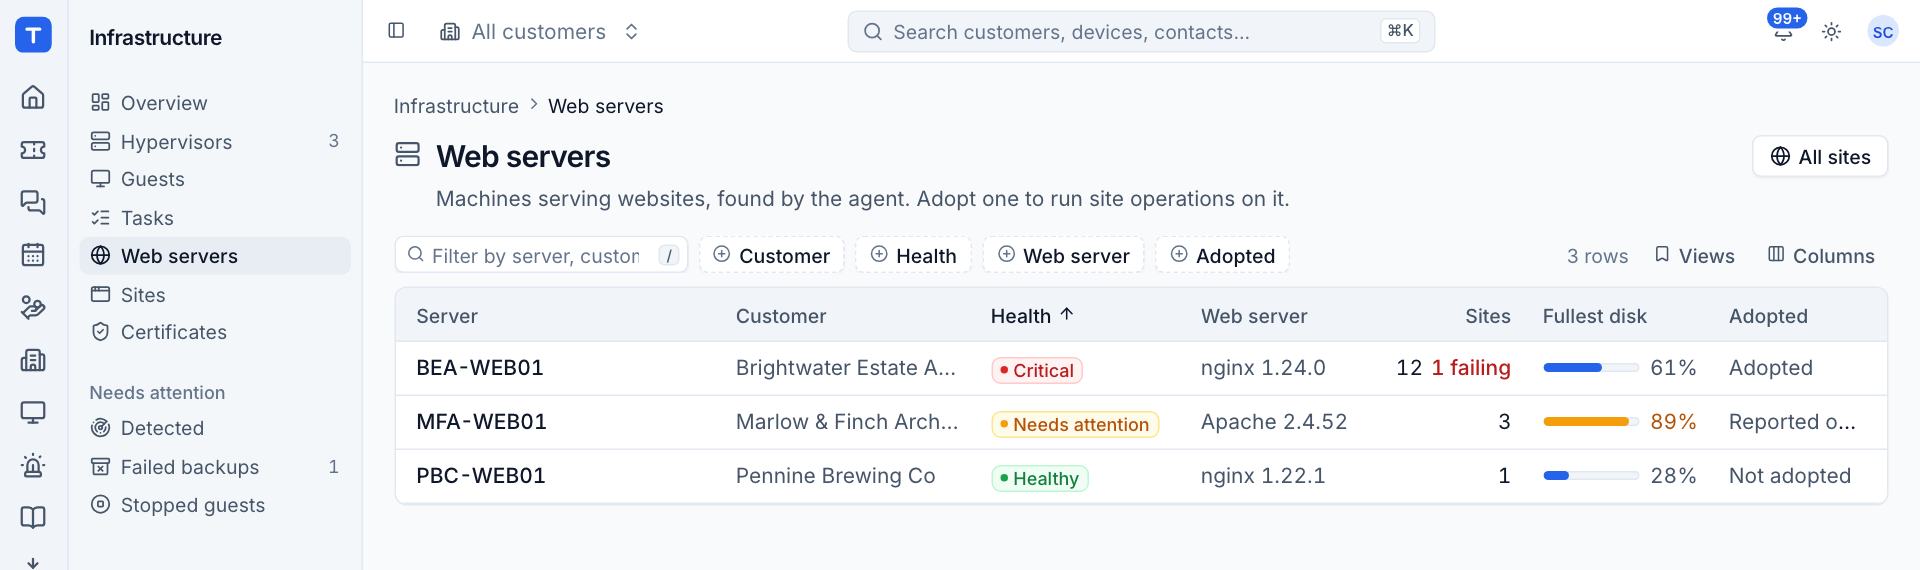Collapse the sidebar panel toggle
Image resolution: width=1920 pixels, height=570 pixels.
click(396, 31)
